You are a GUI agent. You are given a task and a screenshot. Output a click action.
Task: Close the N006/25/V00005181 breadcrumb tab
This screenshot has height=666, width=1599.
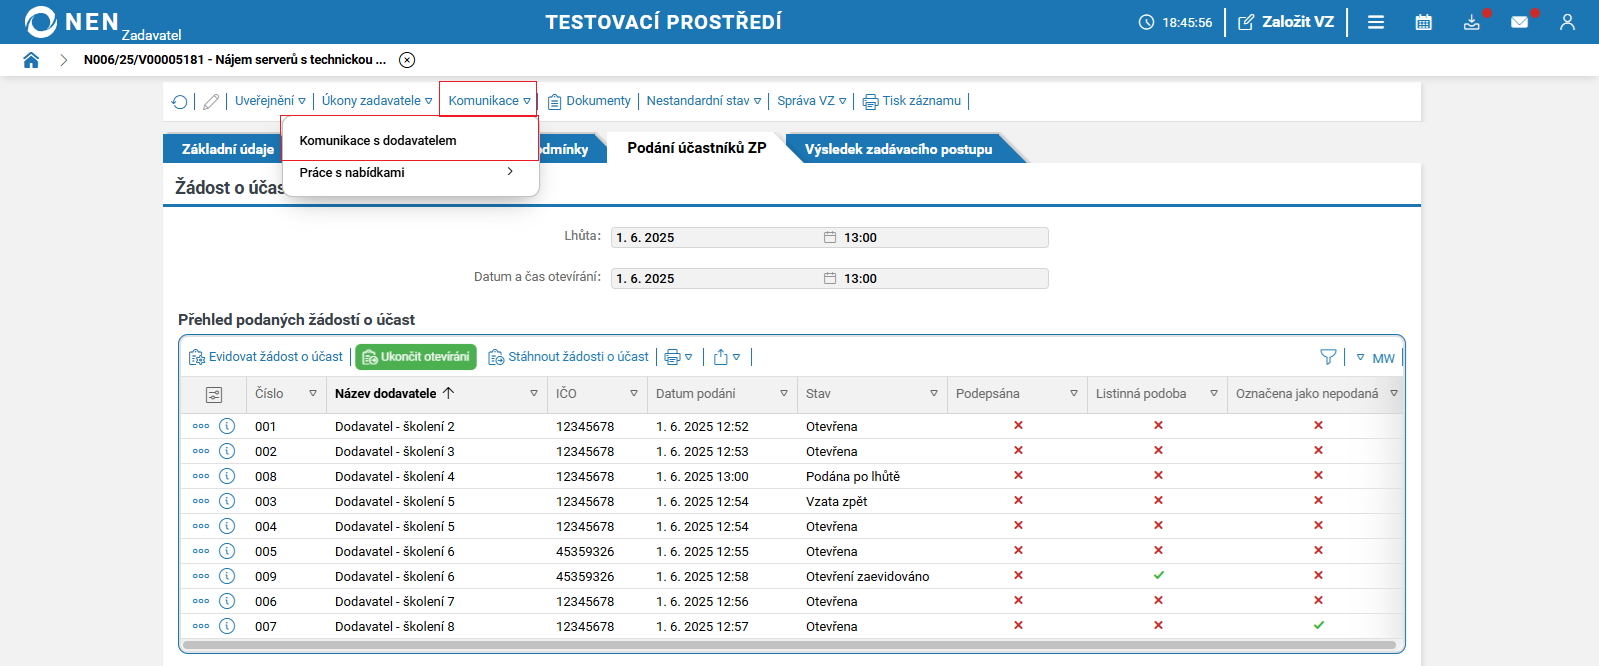coord(407,60)
